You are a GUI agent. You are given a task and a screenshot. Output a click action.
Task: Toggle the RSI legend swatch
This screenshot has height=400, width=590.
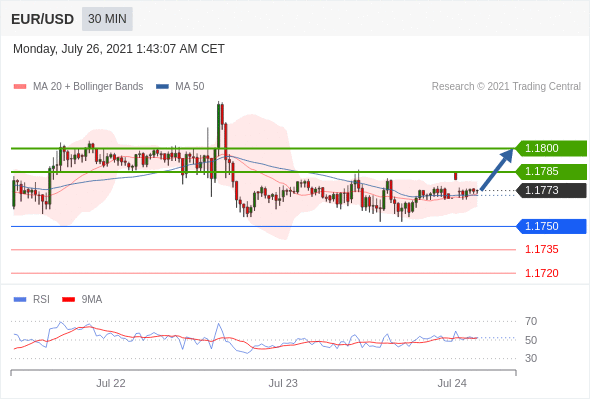point(20,300)
